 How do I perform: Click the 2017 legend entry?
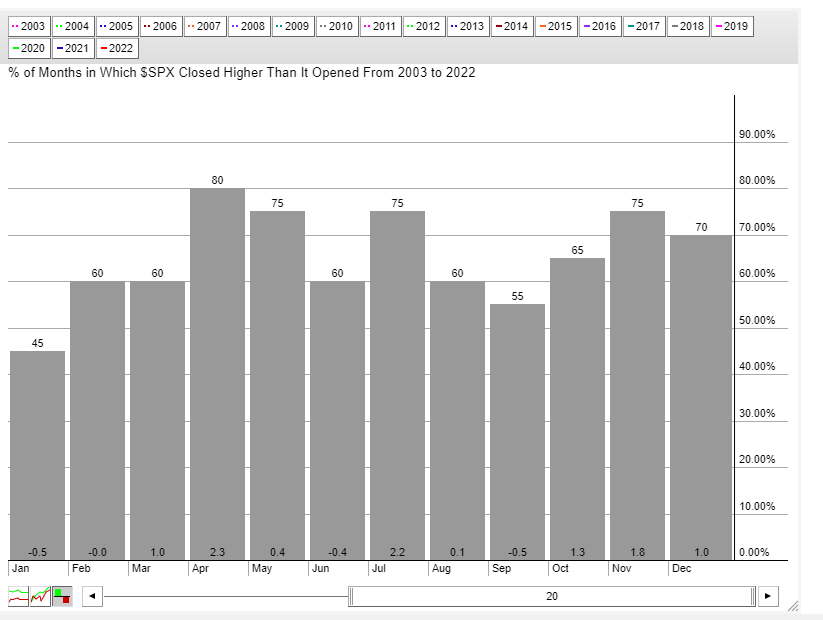click(x=644, y=26)
